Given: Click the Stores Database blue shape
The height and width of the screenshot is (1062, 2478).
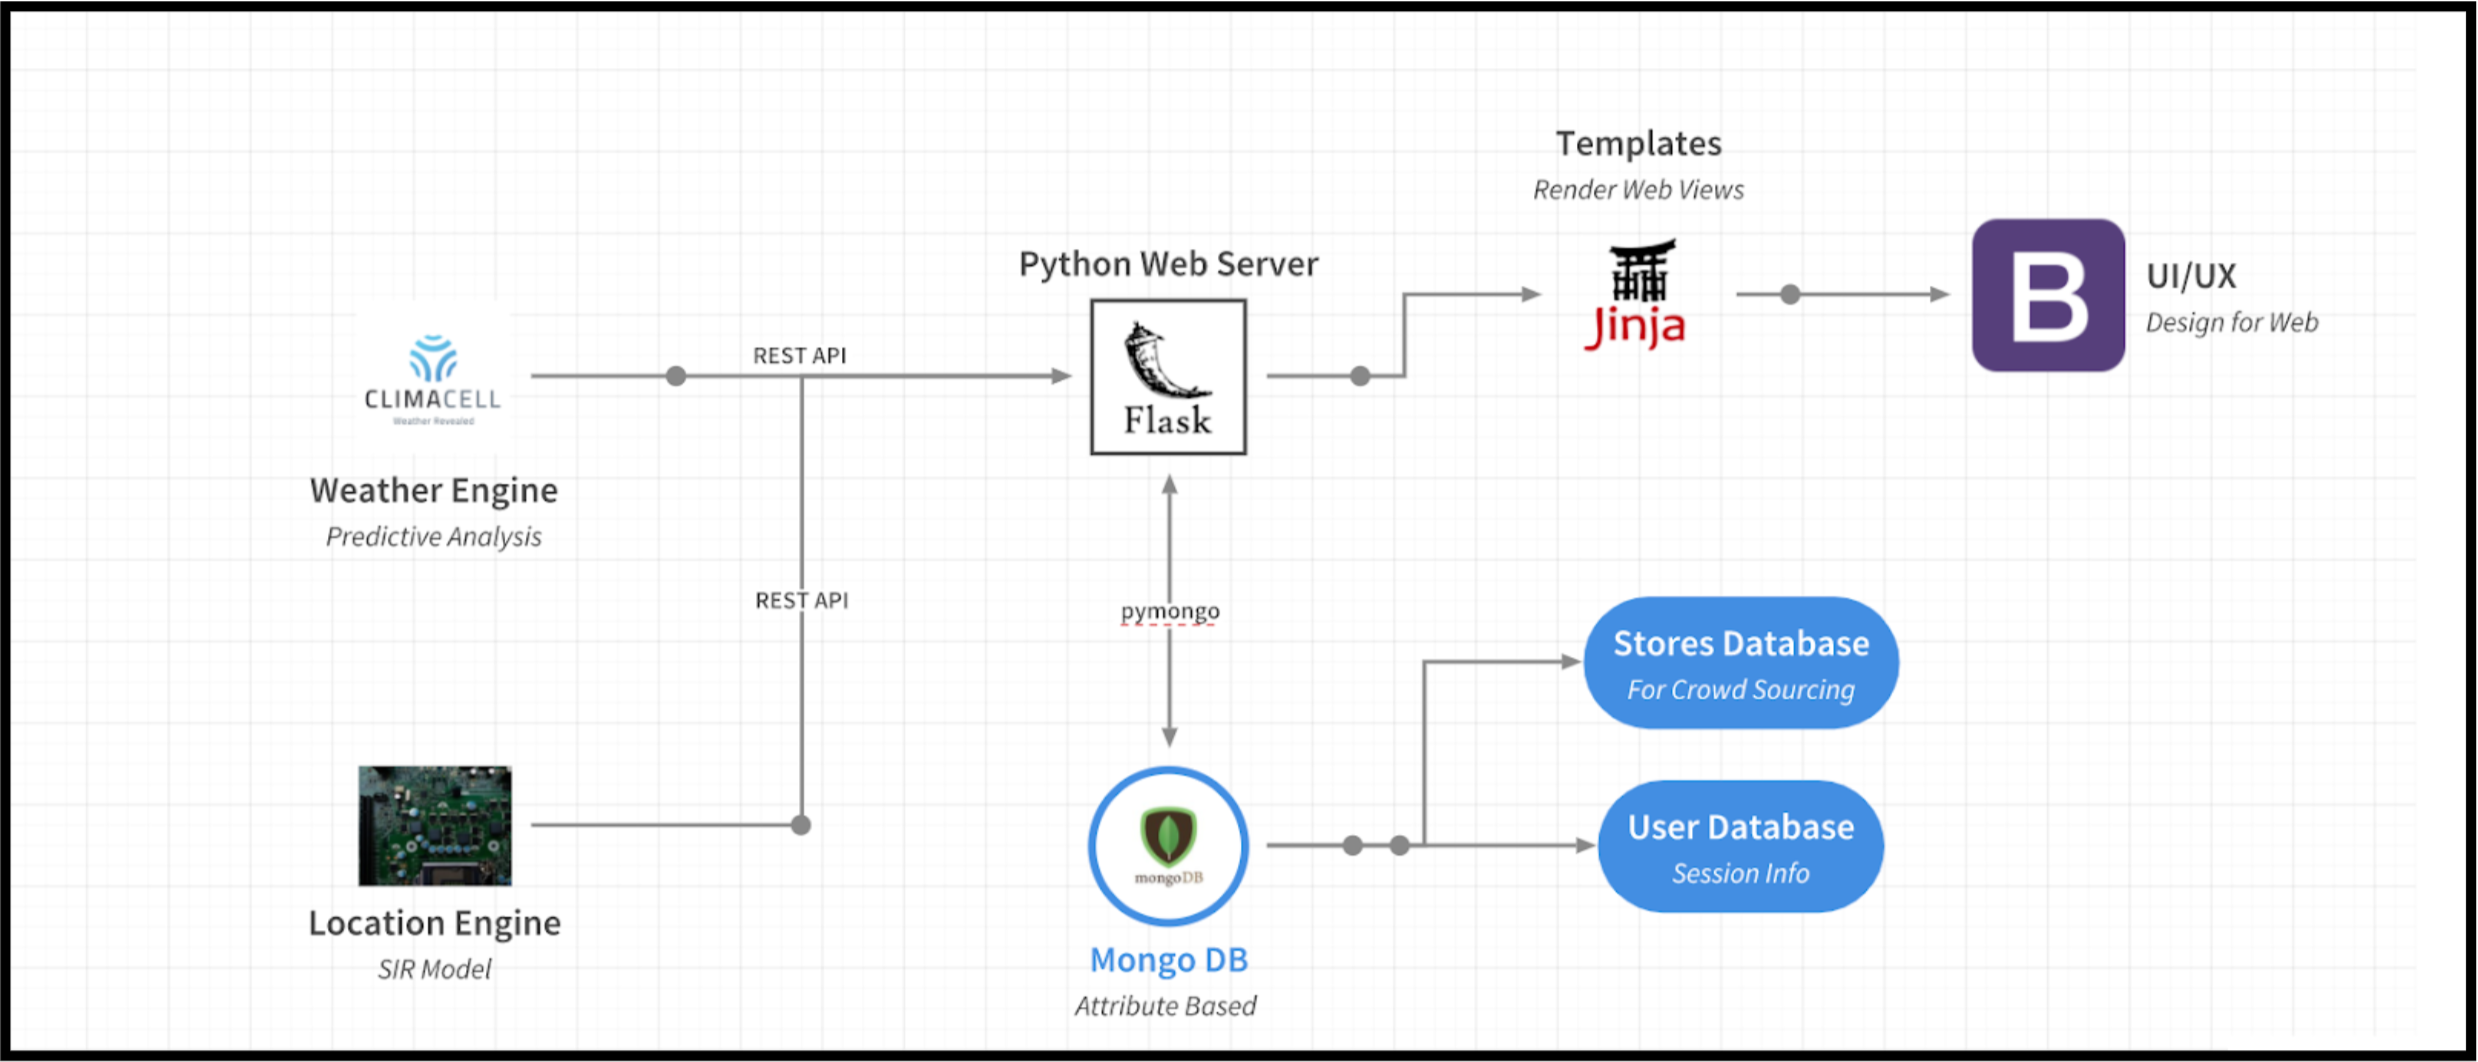Looking at the screenshot, I should click(1741, 663).
